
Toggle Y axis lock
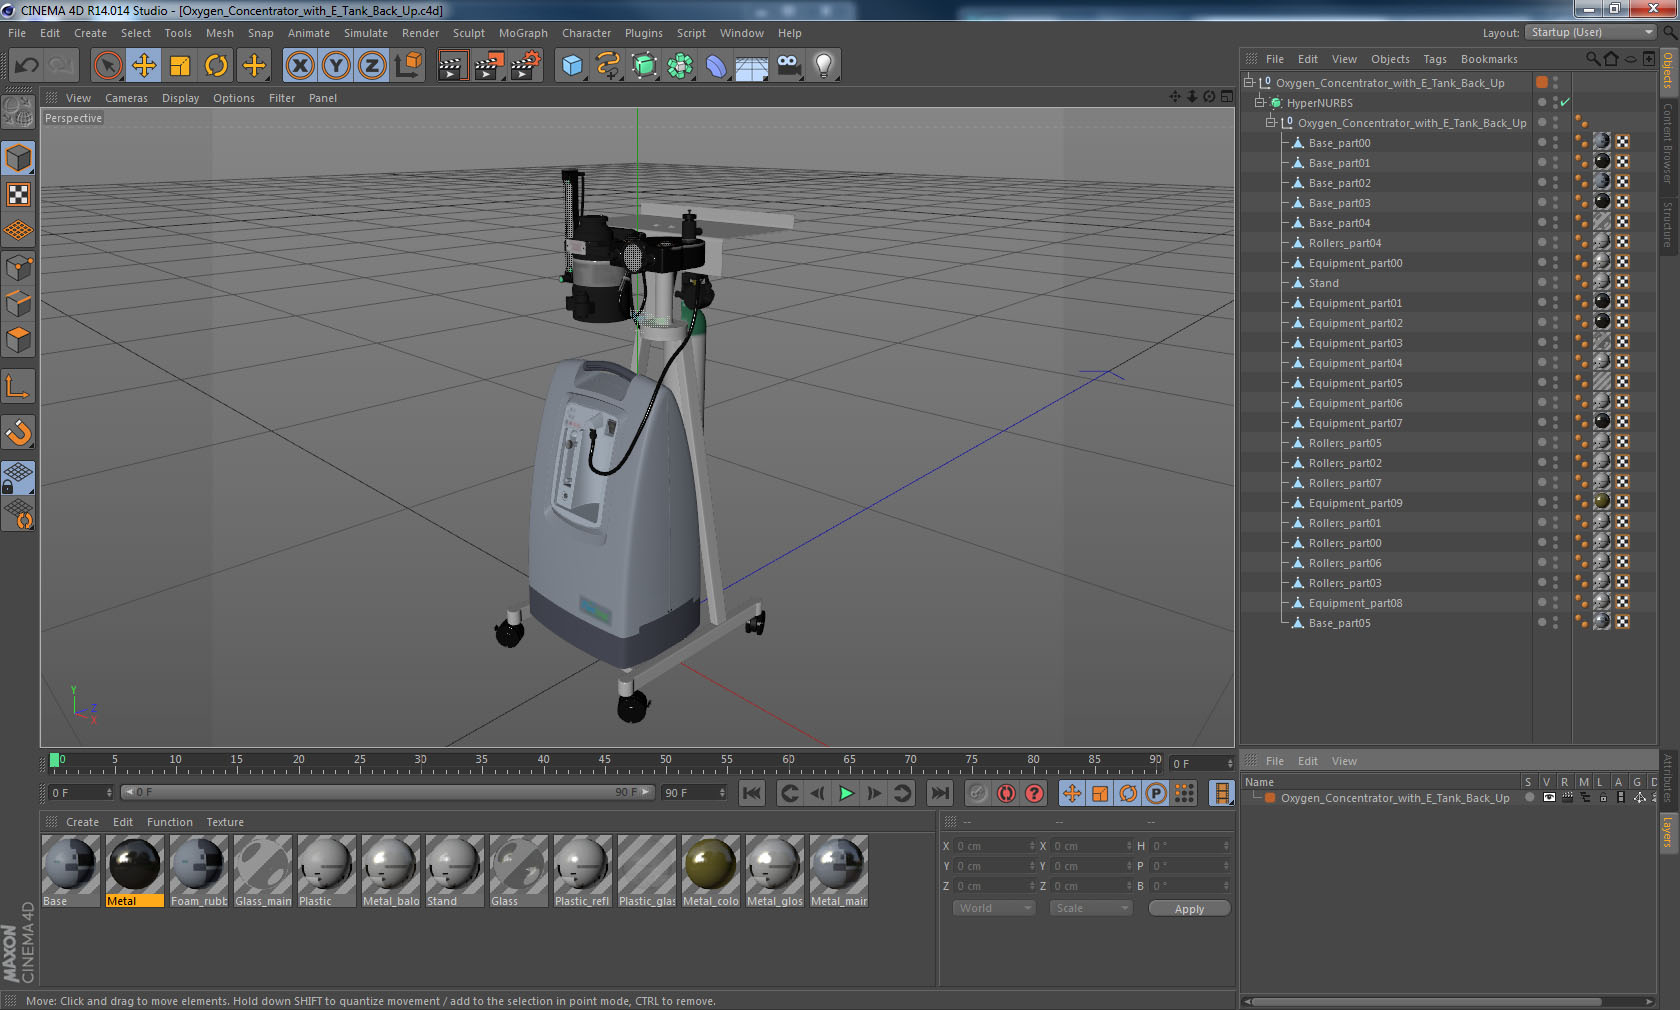(x=336, y=66)
